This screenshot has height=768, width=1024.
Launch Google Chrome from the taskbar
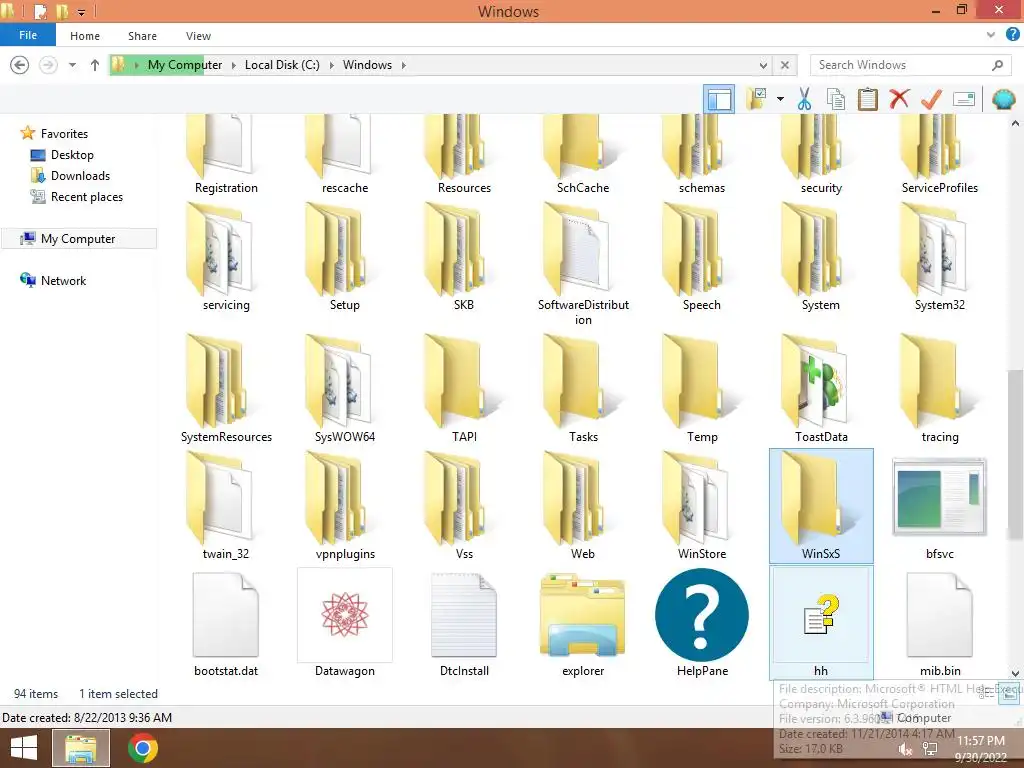click(143, 748)
